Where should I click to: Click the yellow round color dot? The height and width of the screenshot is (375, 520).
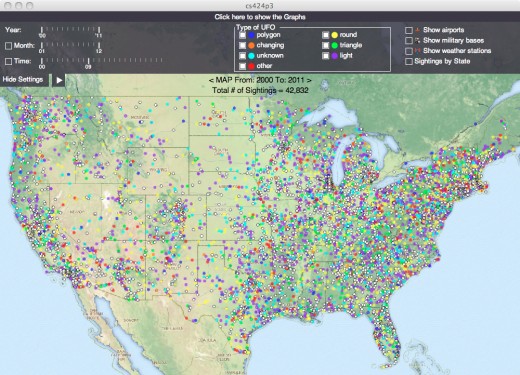335,35
